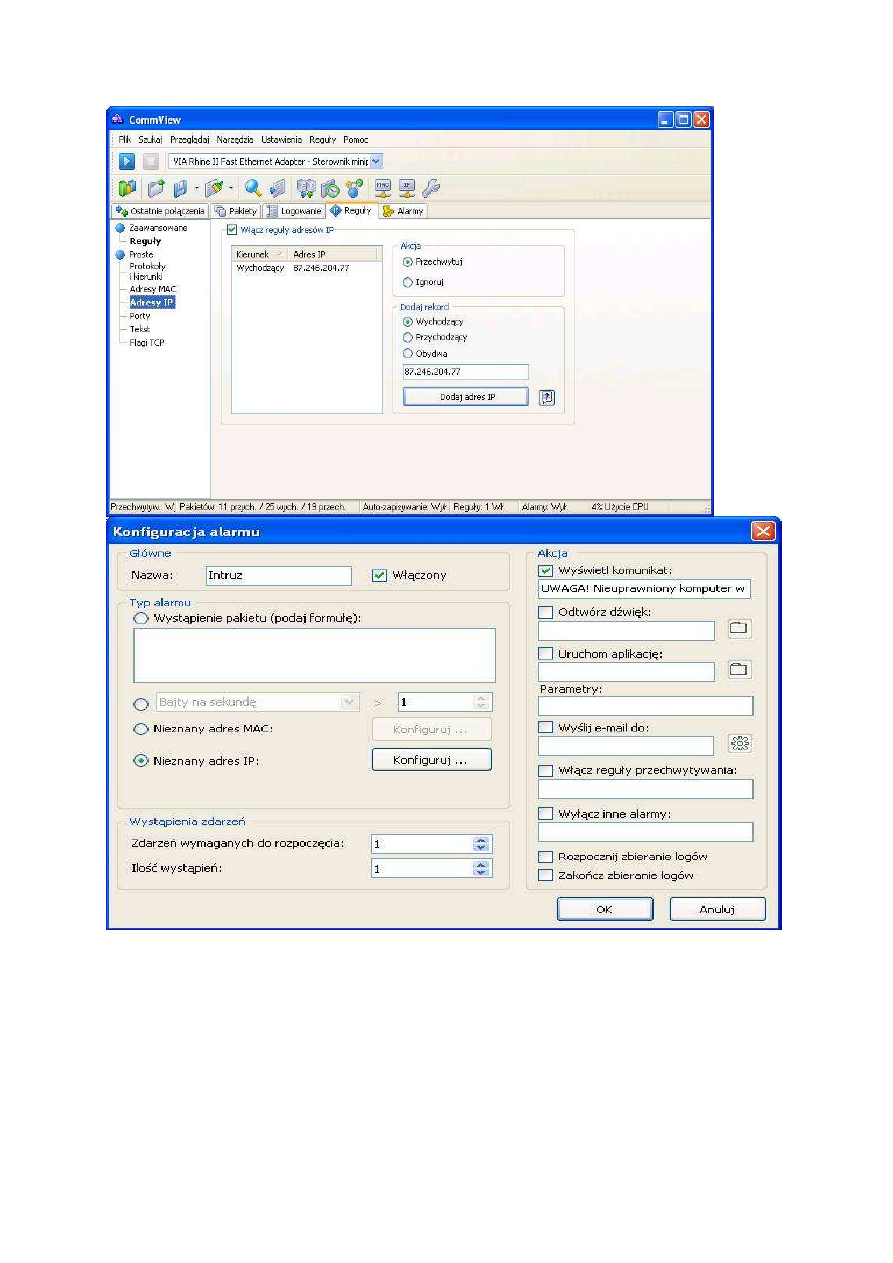Open the Narzędzia menu
Viewport: 893px width, 1263px height.
coord(239,139)
